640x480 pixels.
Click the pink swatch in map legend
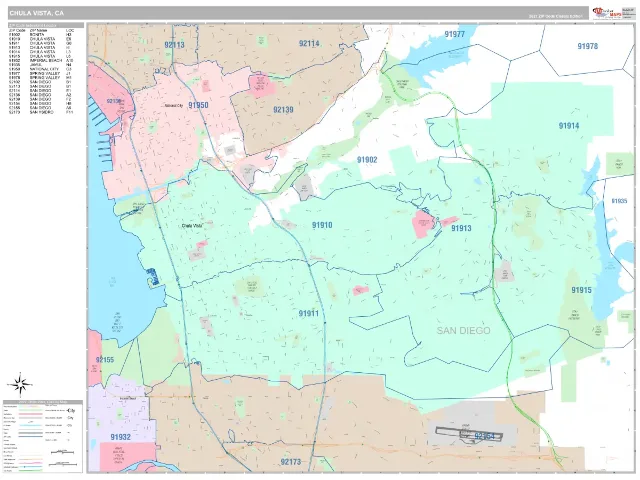31,414
